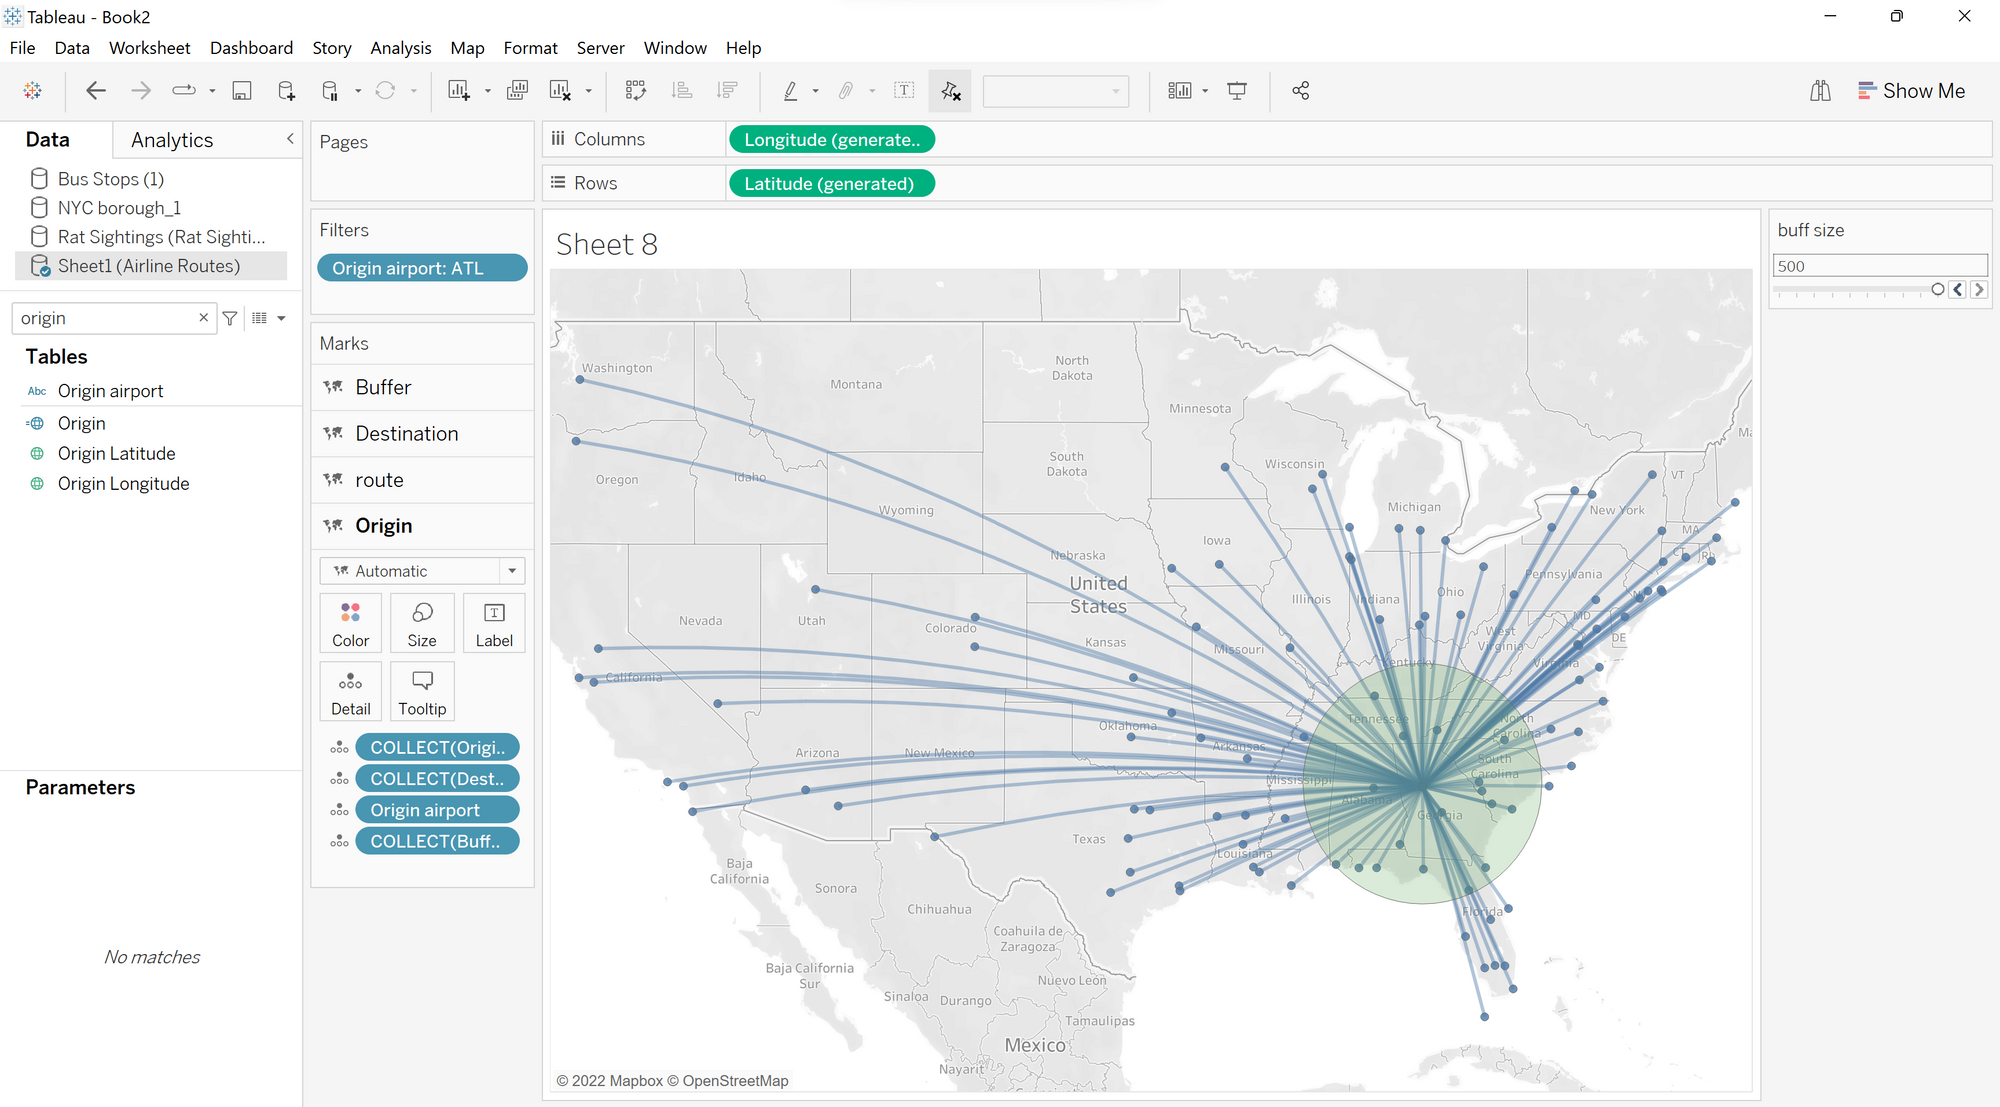This screenshot has height=1107, width=2000.
Task: Open the Analysis menu
Action: click(x=400, y=48)
